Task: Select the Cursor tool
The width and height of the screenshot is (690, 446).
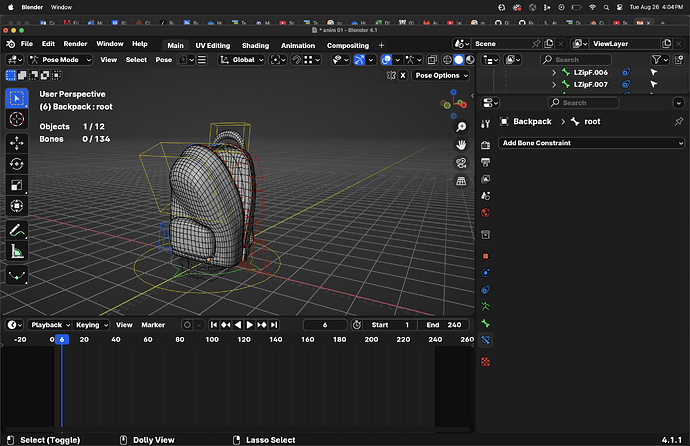Action: tap(17, 119)
